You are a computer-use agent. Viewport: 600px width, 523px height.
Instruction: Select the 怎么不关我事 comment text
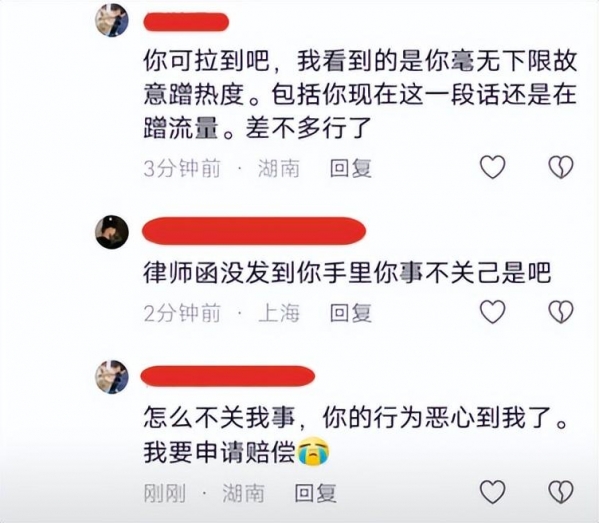(355, 435)
